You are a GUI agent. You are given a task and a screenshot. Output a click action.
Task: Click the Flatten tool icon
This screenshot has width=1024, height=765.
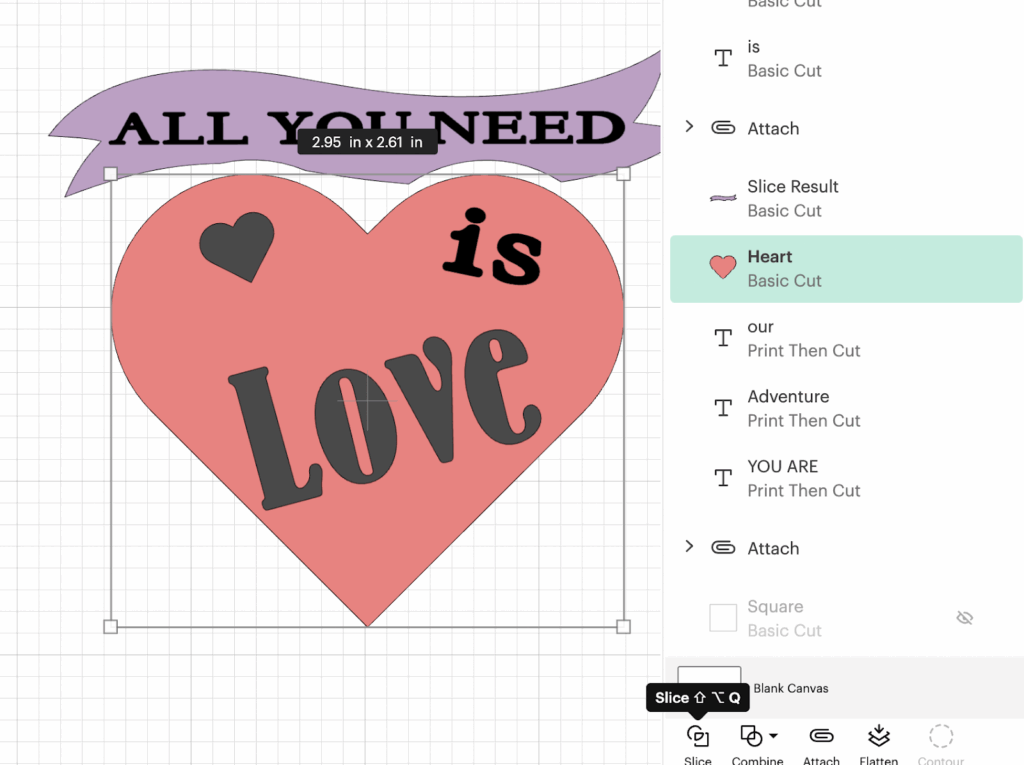879,737
